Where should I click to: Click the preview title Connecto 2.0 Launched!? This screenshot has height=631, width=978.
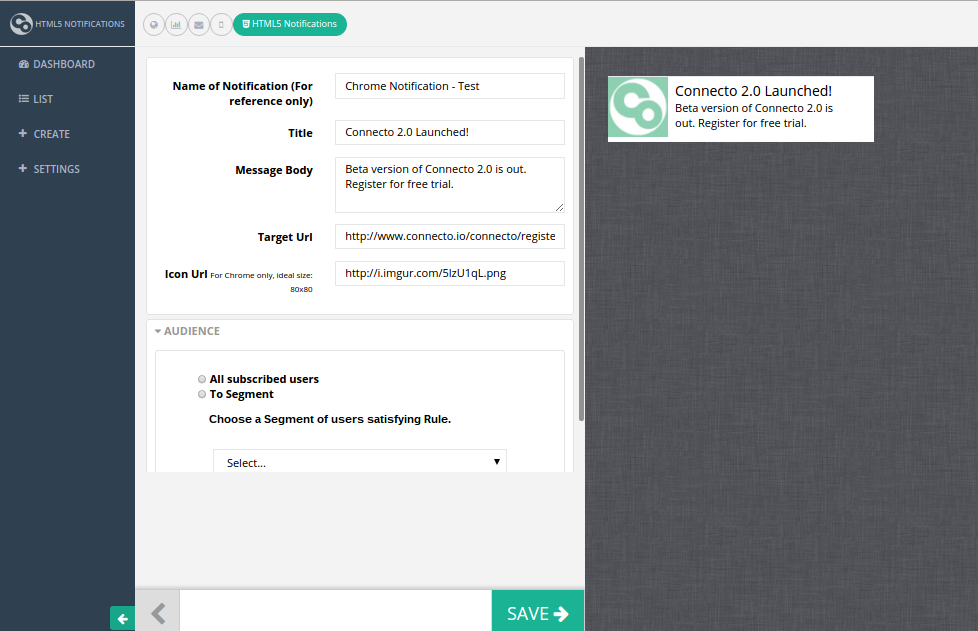click(753, 91)
